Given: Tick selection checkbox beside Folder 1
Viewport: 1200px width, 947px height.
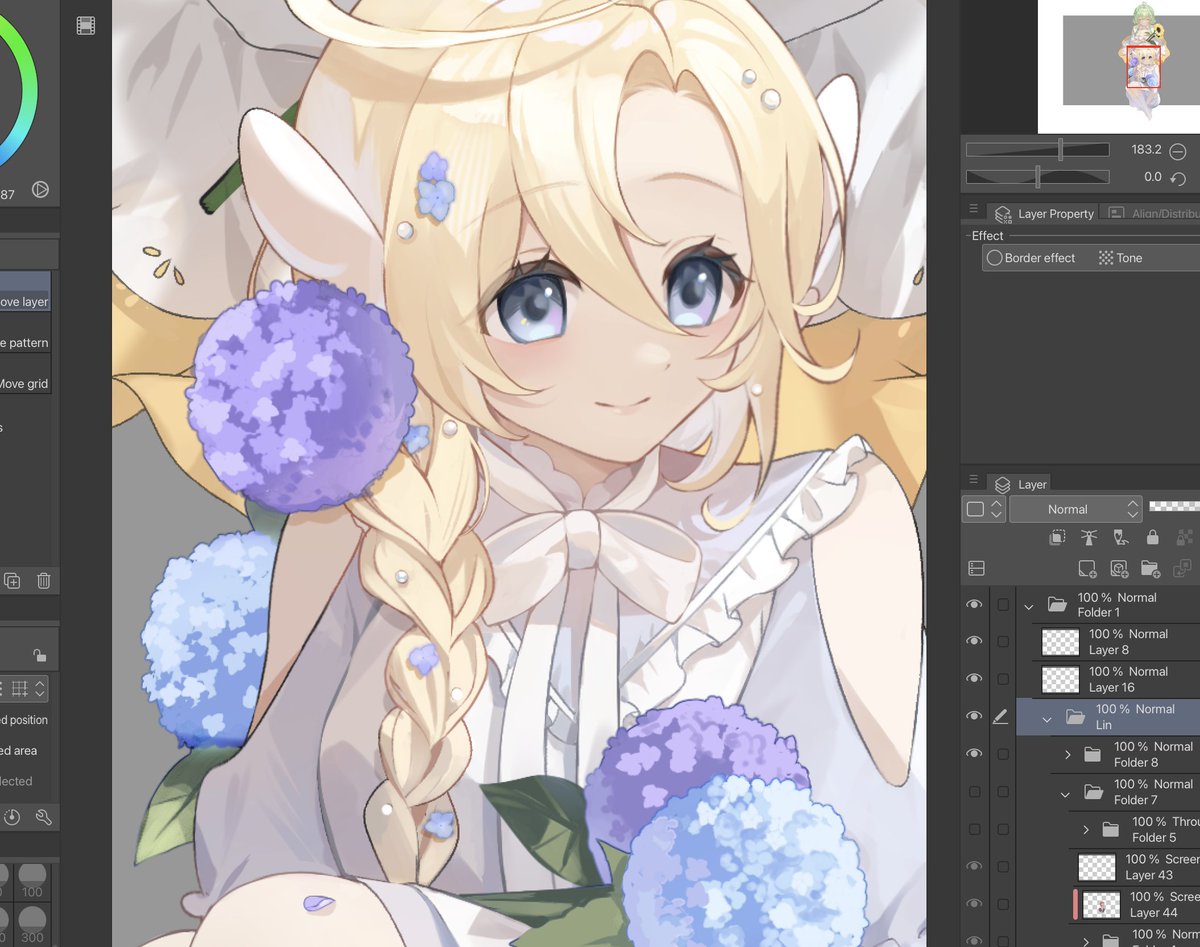Looking at the screenshot, I should click(x=1003, y=604).
